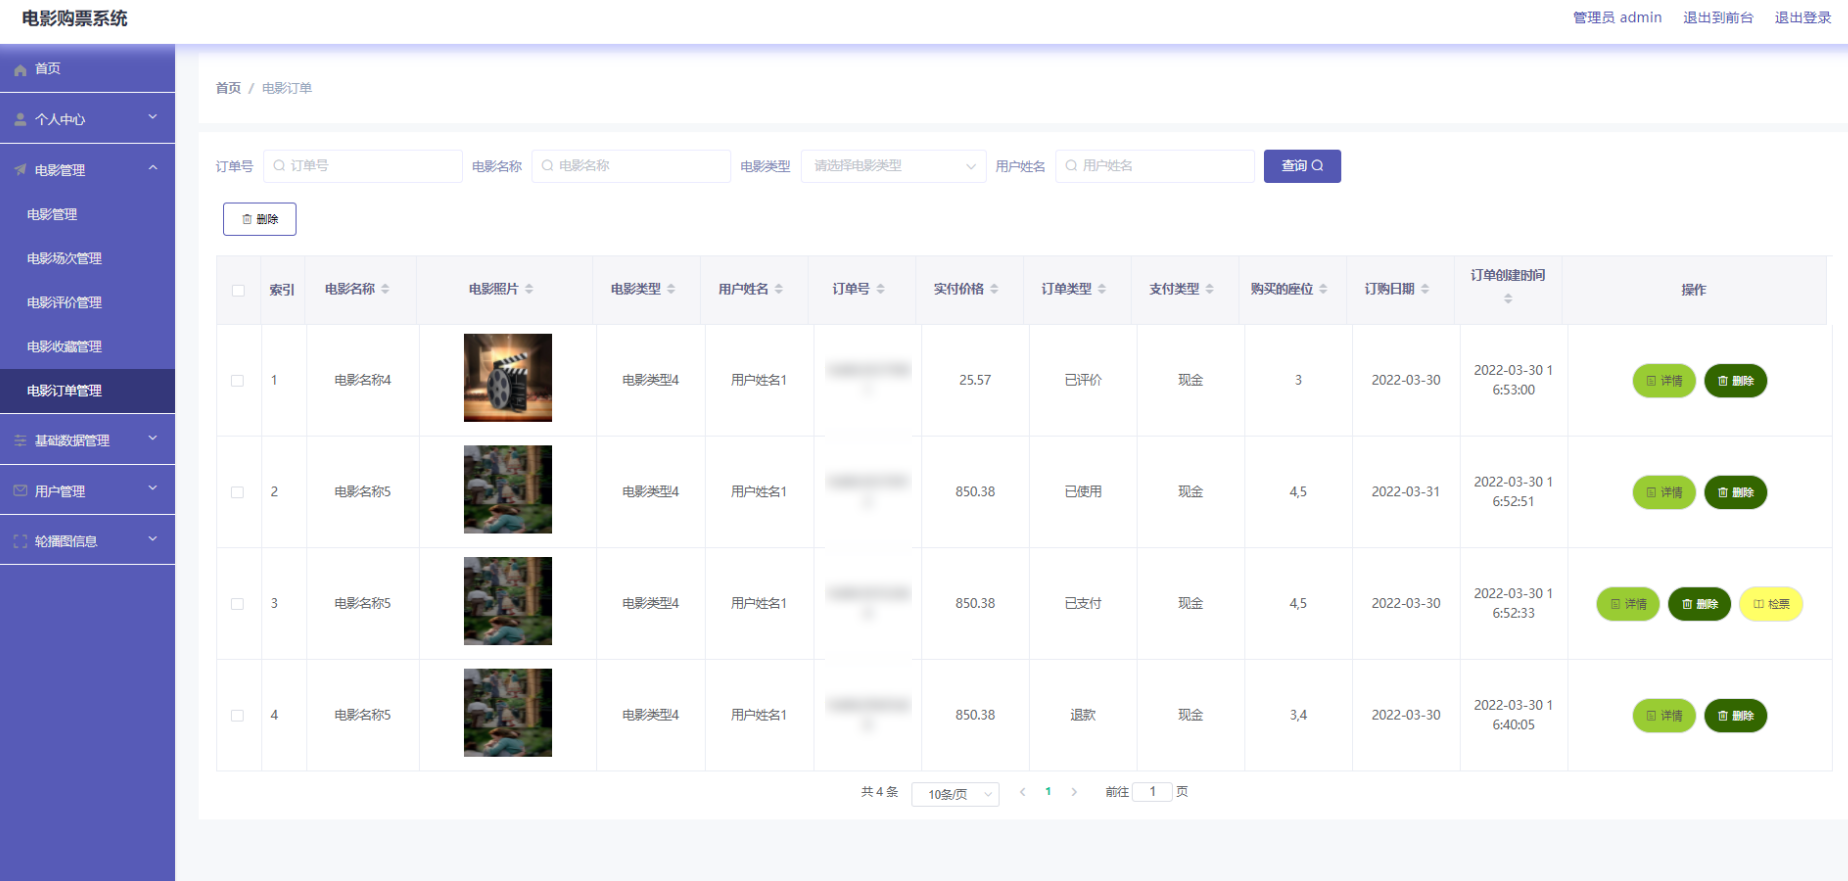Click the 查询 search button
Screen dimensions: 1848x881
[x=1302, y=166]
